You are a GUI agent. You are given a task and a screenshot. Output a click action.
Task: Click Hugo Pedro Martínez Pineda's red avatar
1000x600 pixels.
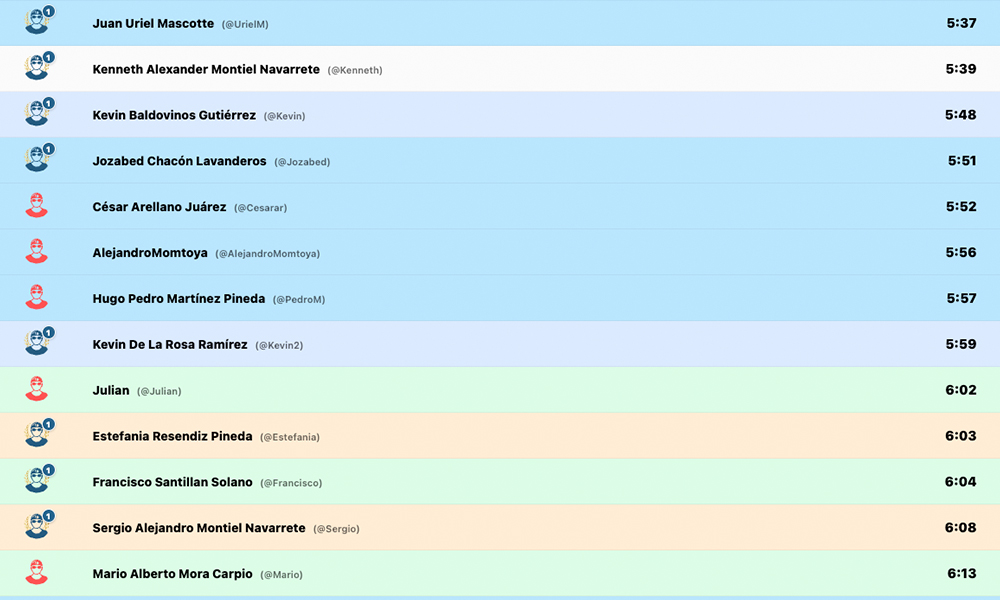pos(37,298)
